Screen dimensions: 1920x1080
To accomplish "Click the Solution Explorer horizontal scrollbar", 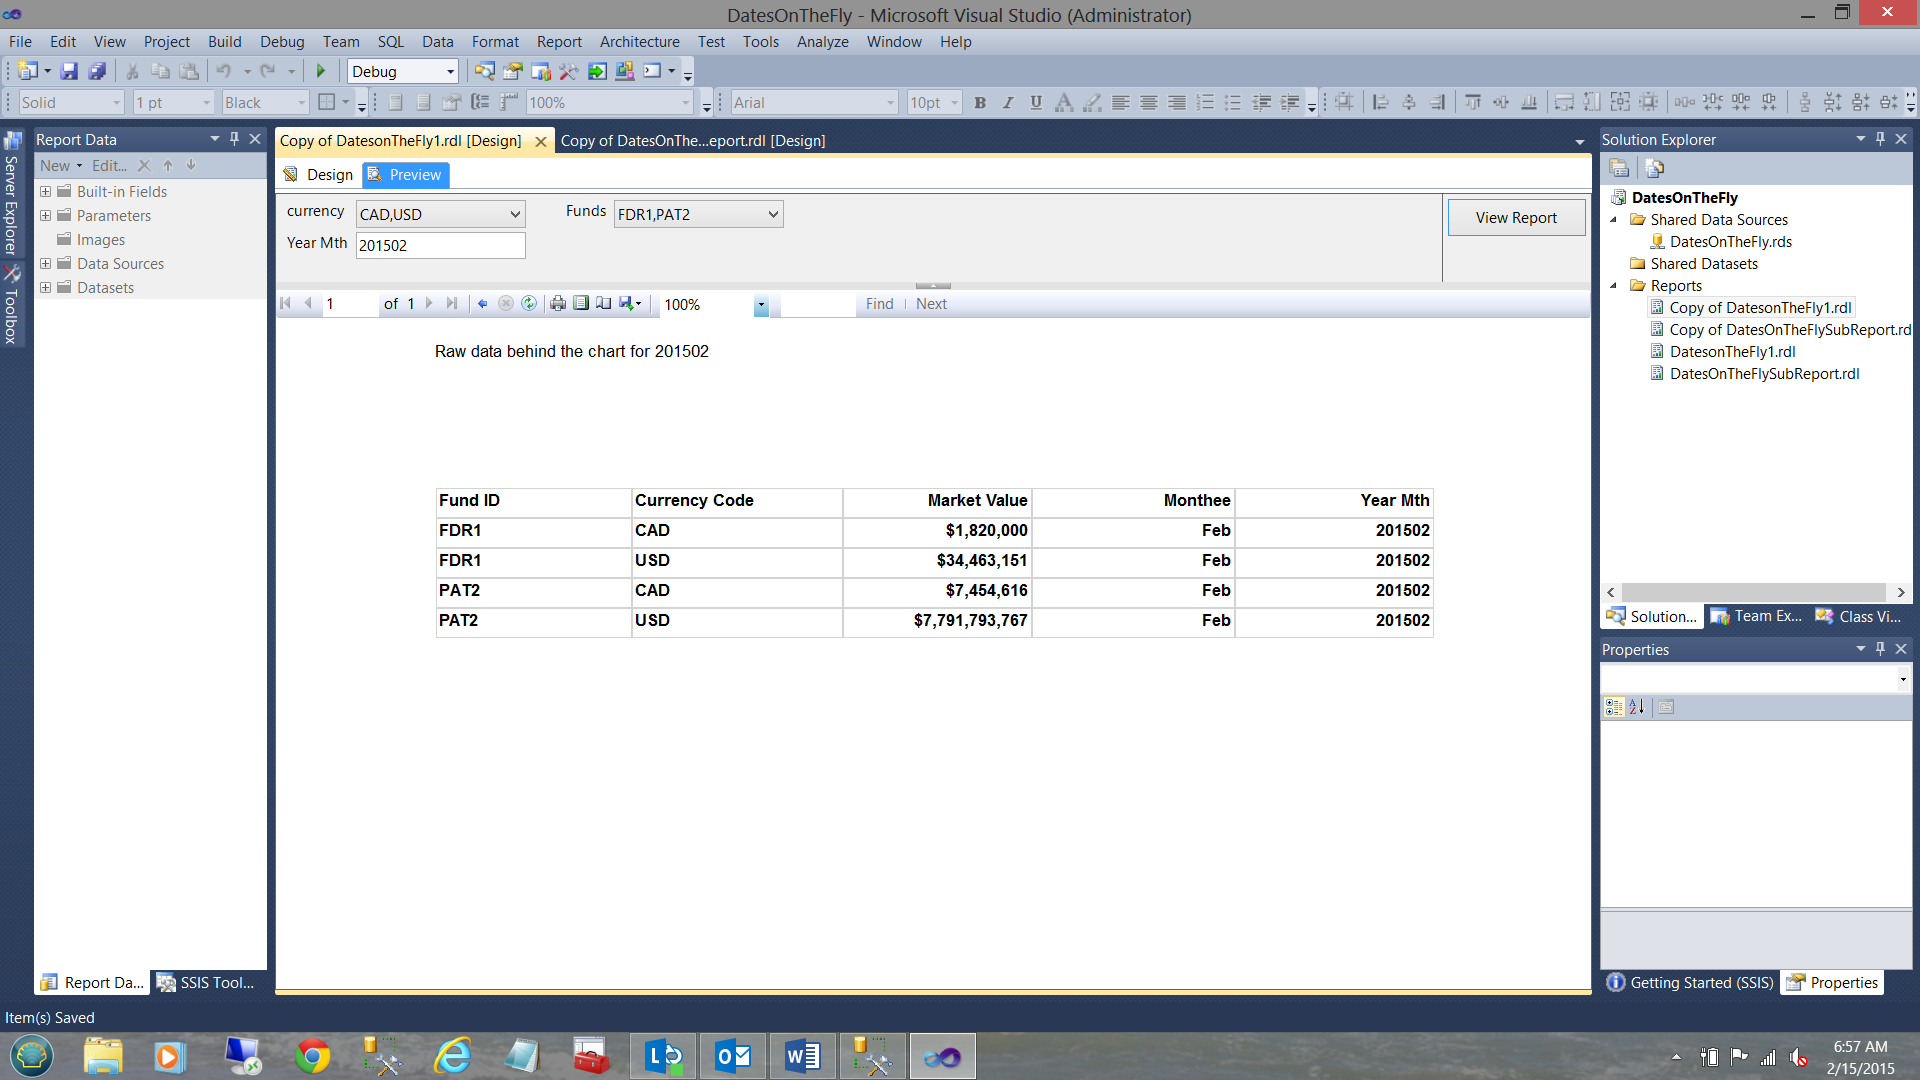I will [x=1754, y=592].
